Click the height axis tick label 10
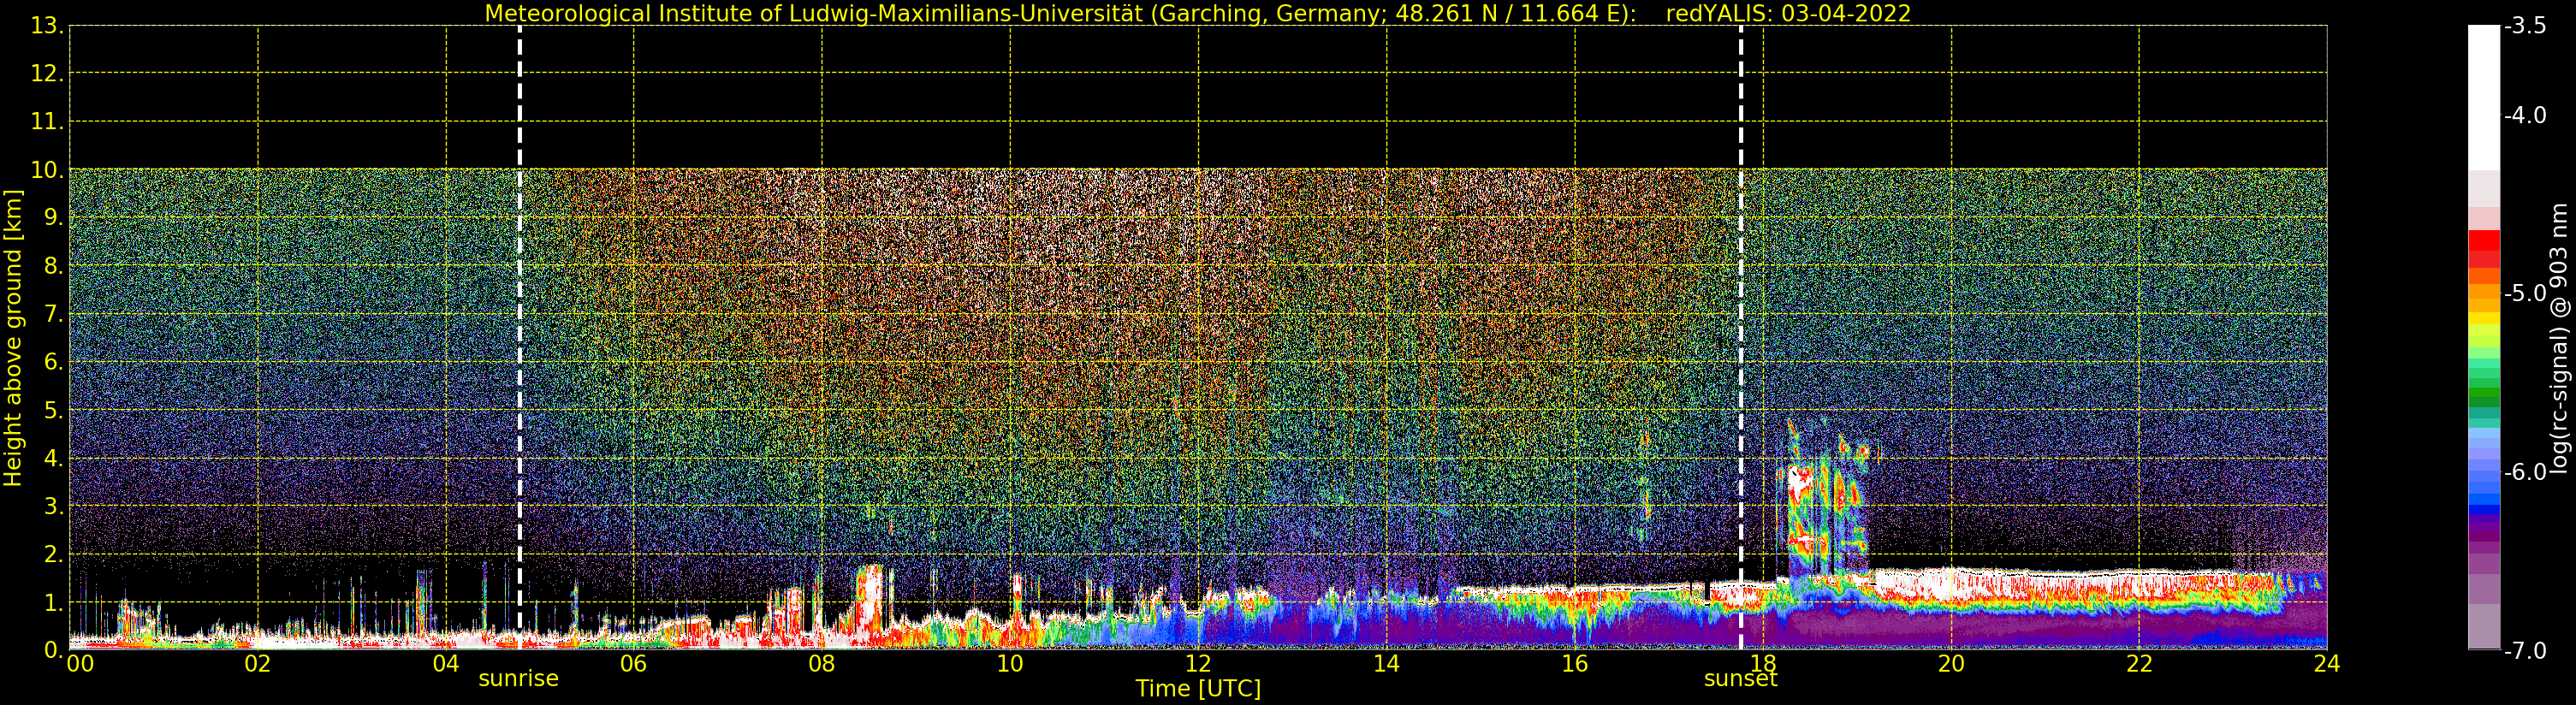2576x705 pixels. click(48, 170)
